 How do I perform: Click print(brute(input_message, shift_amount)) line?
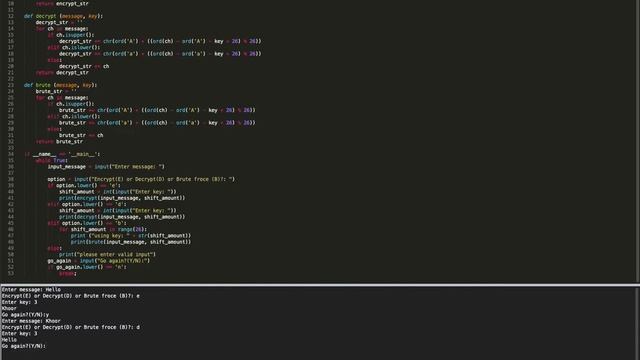click(131, 242)
